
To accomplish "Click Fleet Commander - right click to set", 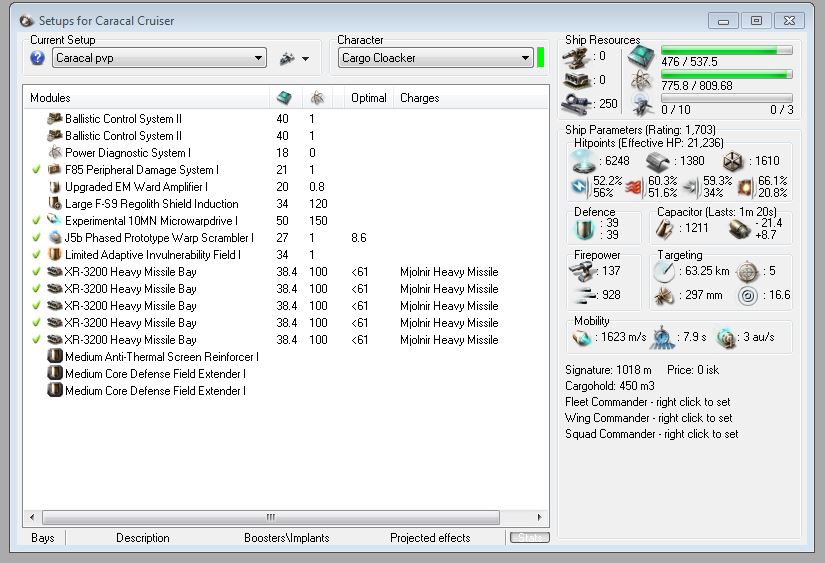I will [x=648, y=402].
